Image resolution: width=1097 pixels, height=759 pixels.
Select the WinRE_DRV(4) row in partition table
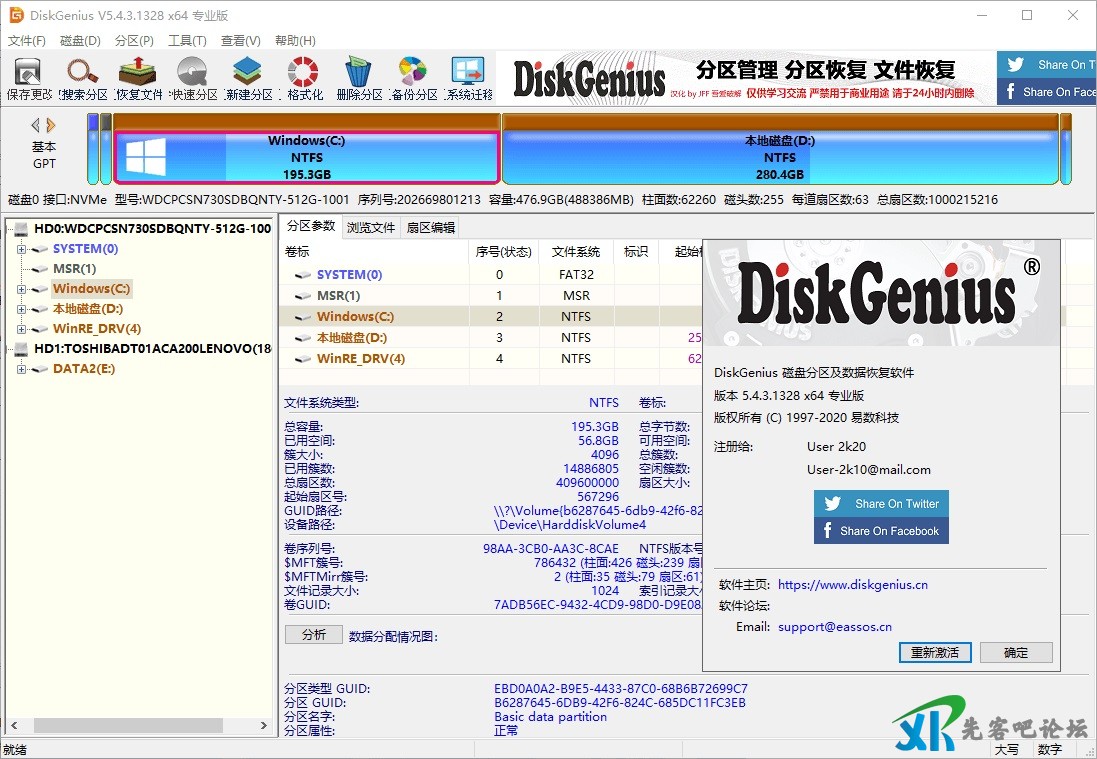click(x=360, y=359)
